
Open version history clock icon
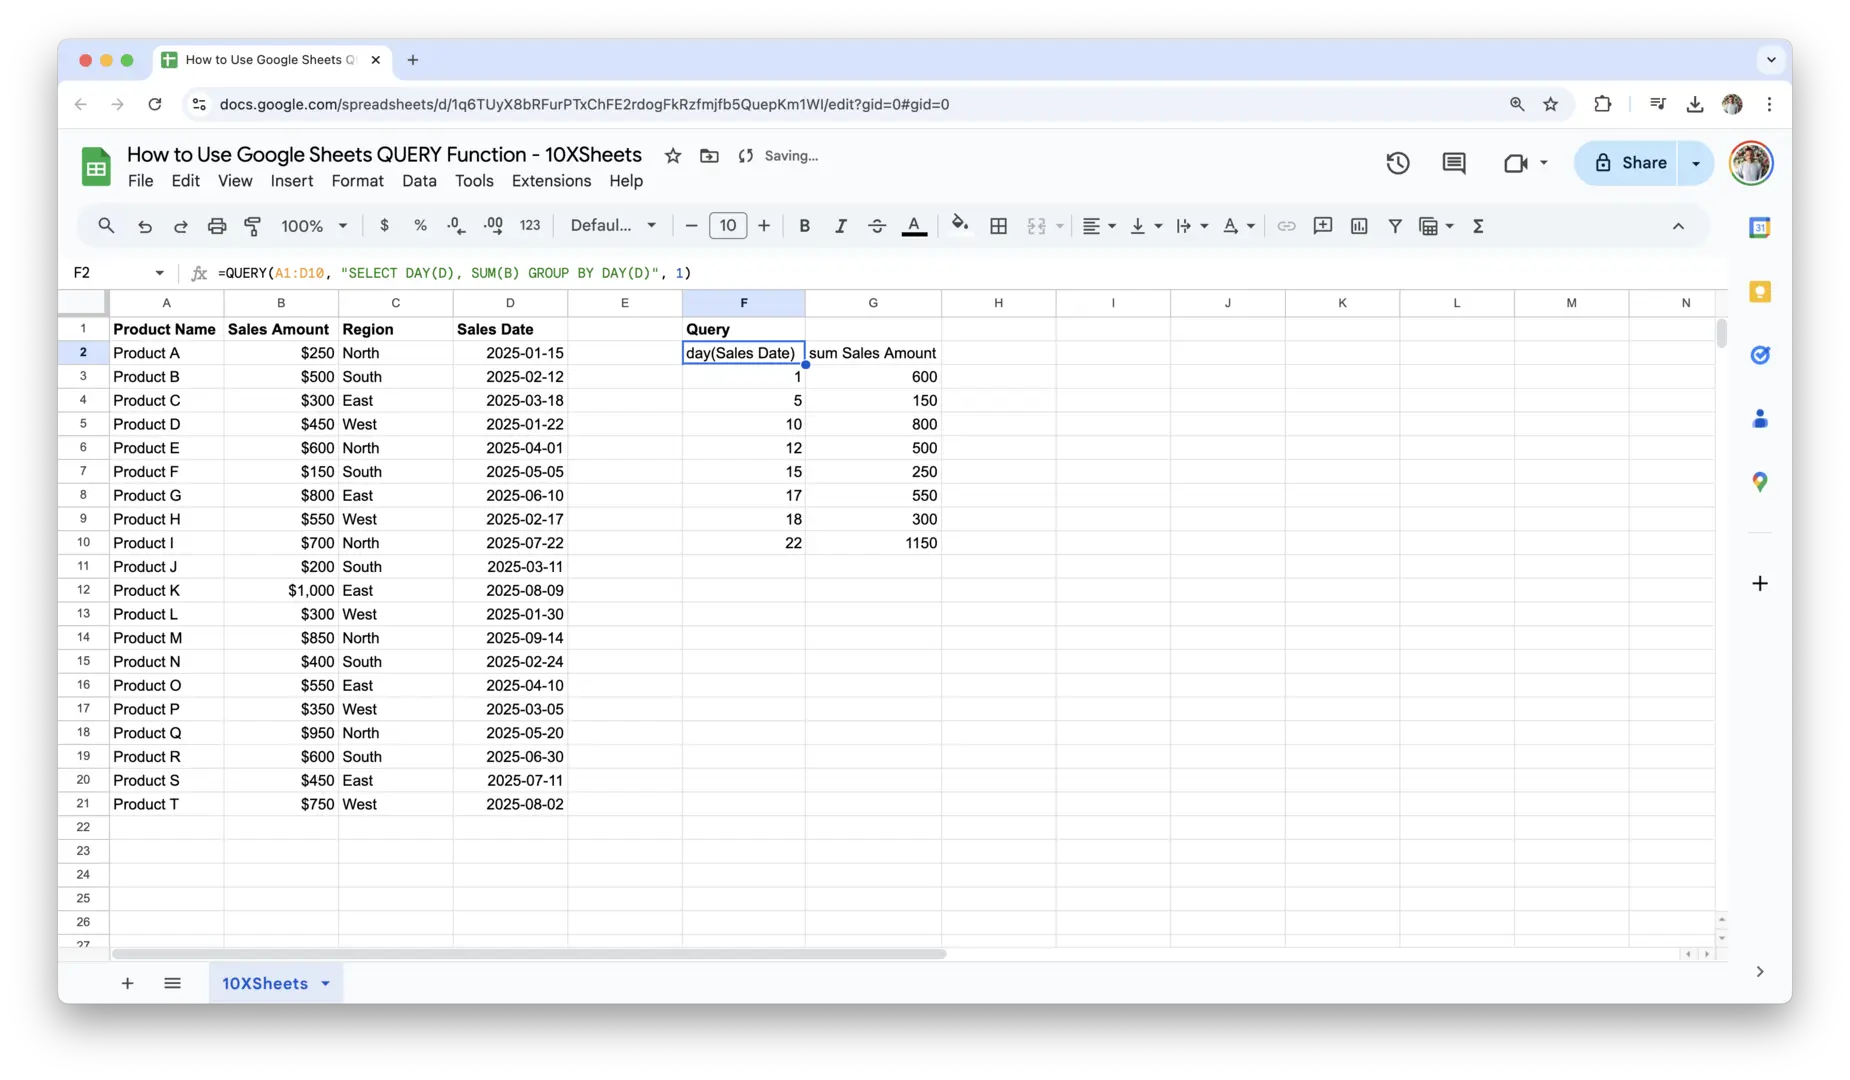coord(1398,163)
